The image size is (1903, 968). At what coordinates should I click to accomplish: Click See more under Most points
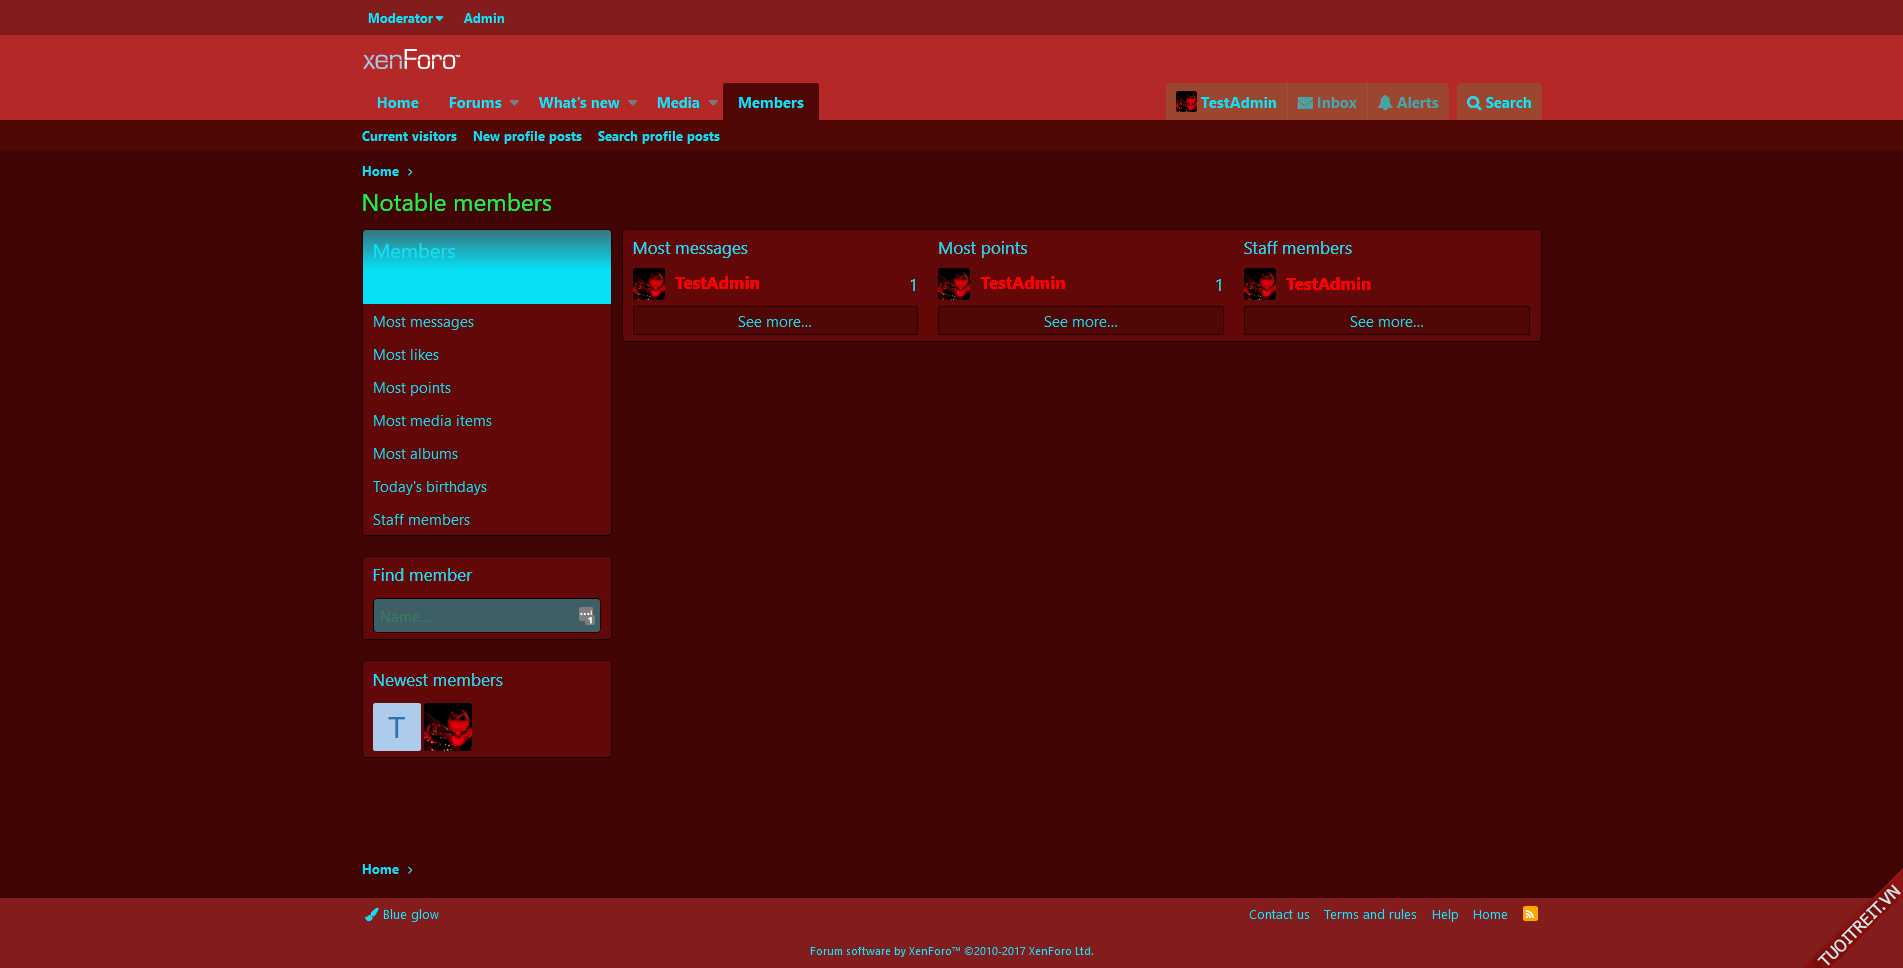pyautogui.click(x=1080, y=322)
